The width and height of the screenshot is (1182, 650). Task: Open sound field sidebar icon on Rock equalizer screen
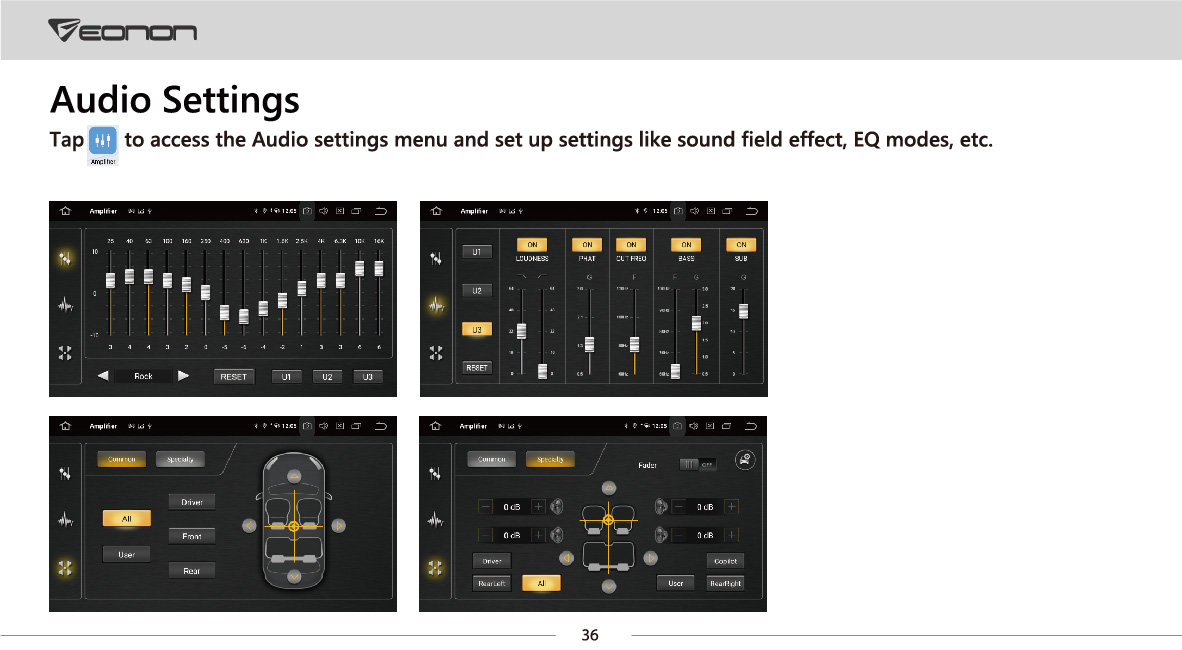pyautogui.click(x=66, y=353)
